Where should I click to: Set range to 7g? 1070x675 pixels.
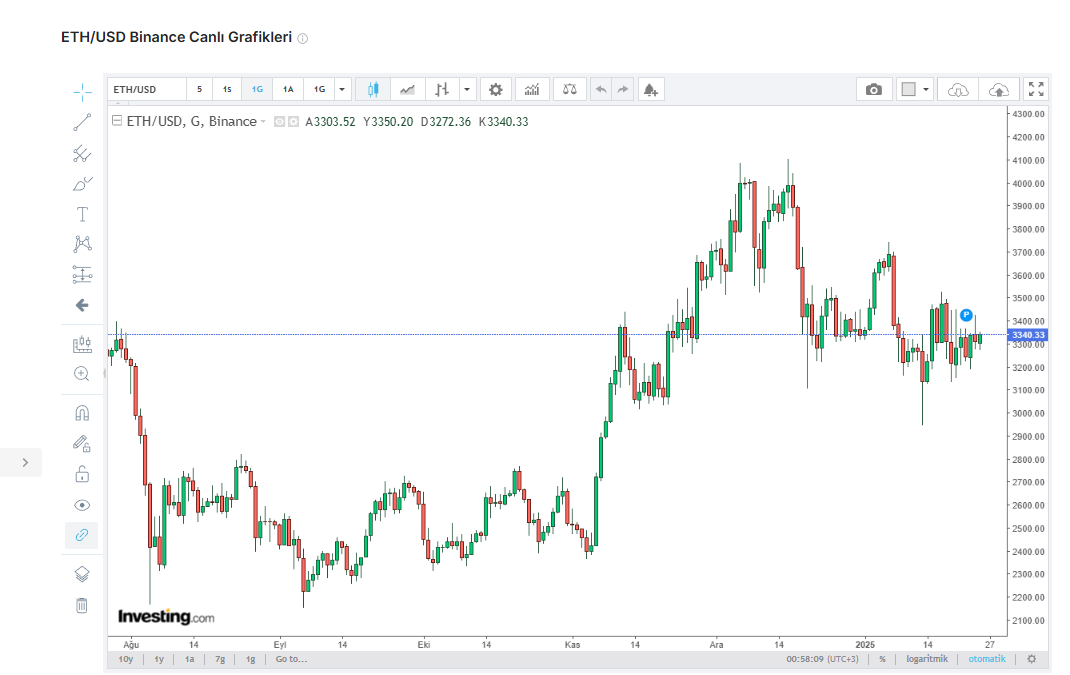coord(220,659)
